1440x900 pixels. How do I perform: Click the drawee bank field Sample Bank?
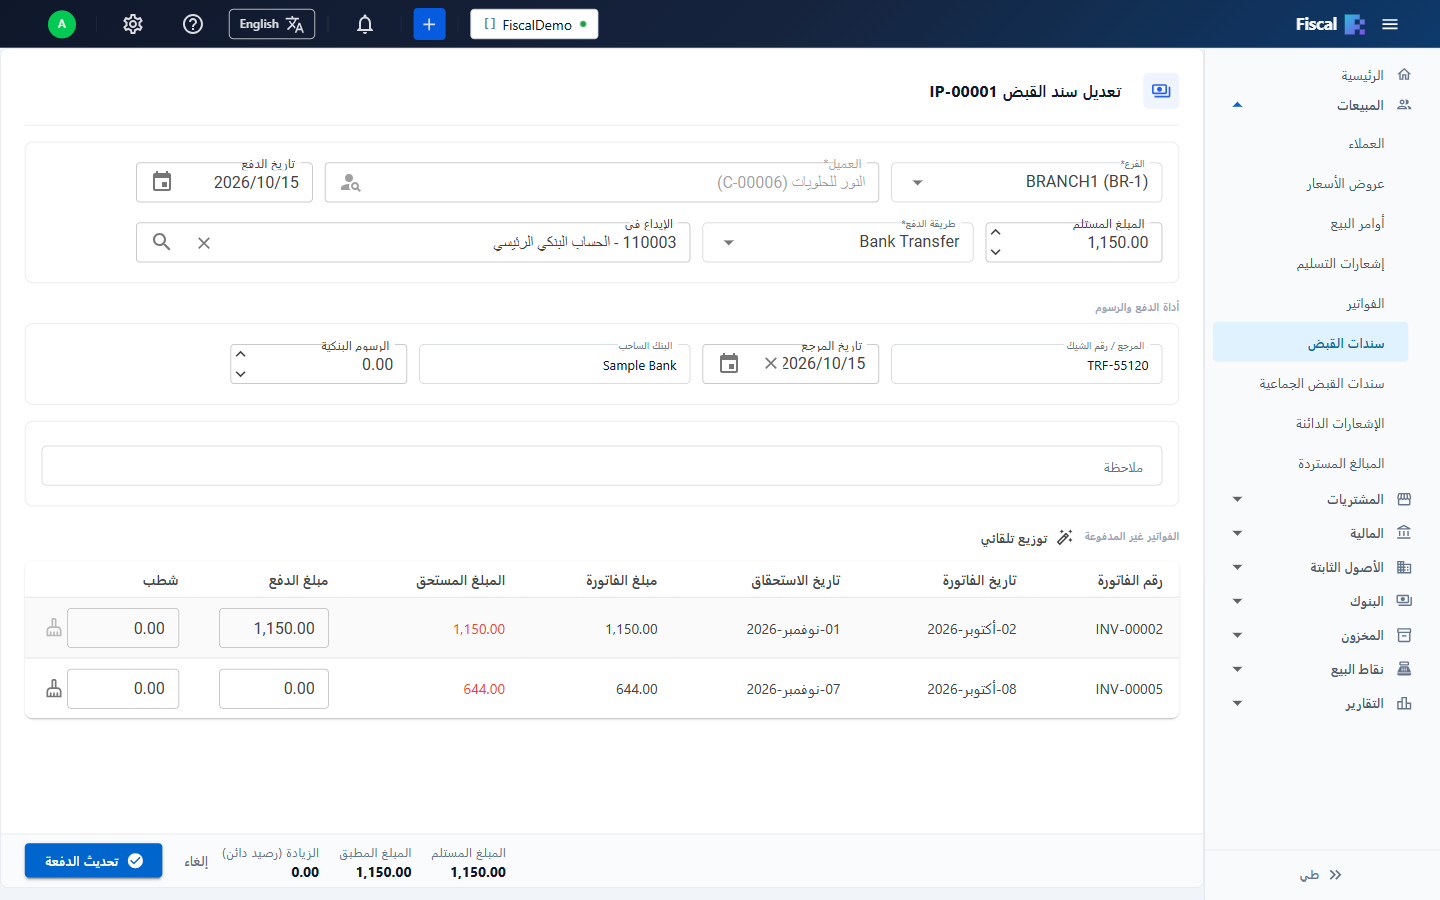pyautogui.click(x=555, y=364)
